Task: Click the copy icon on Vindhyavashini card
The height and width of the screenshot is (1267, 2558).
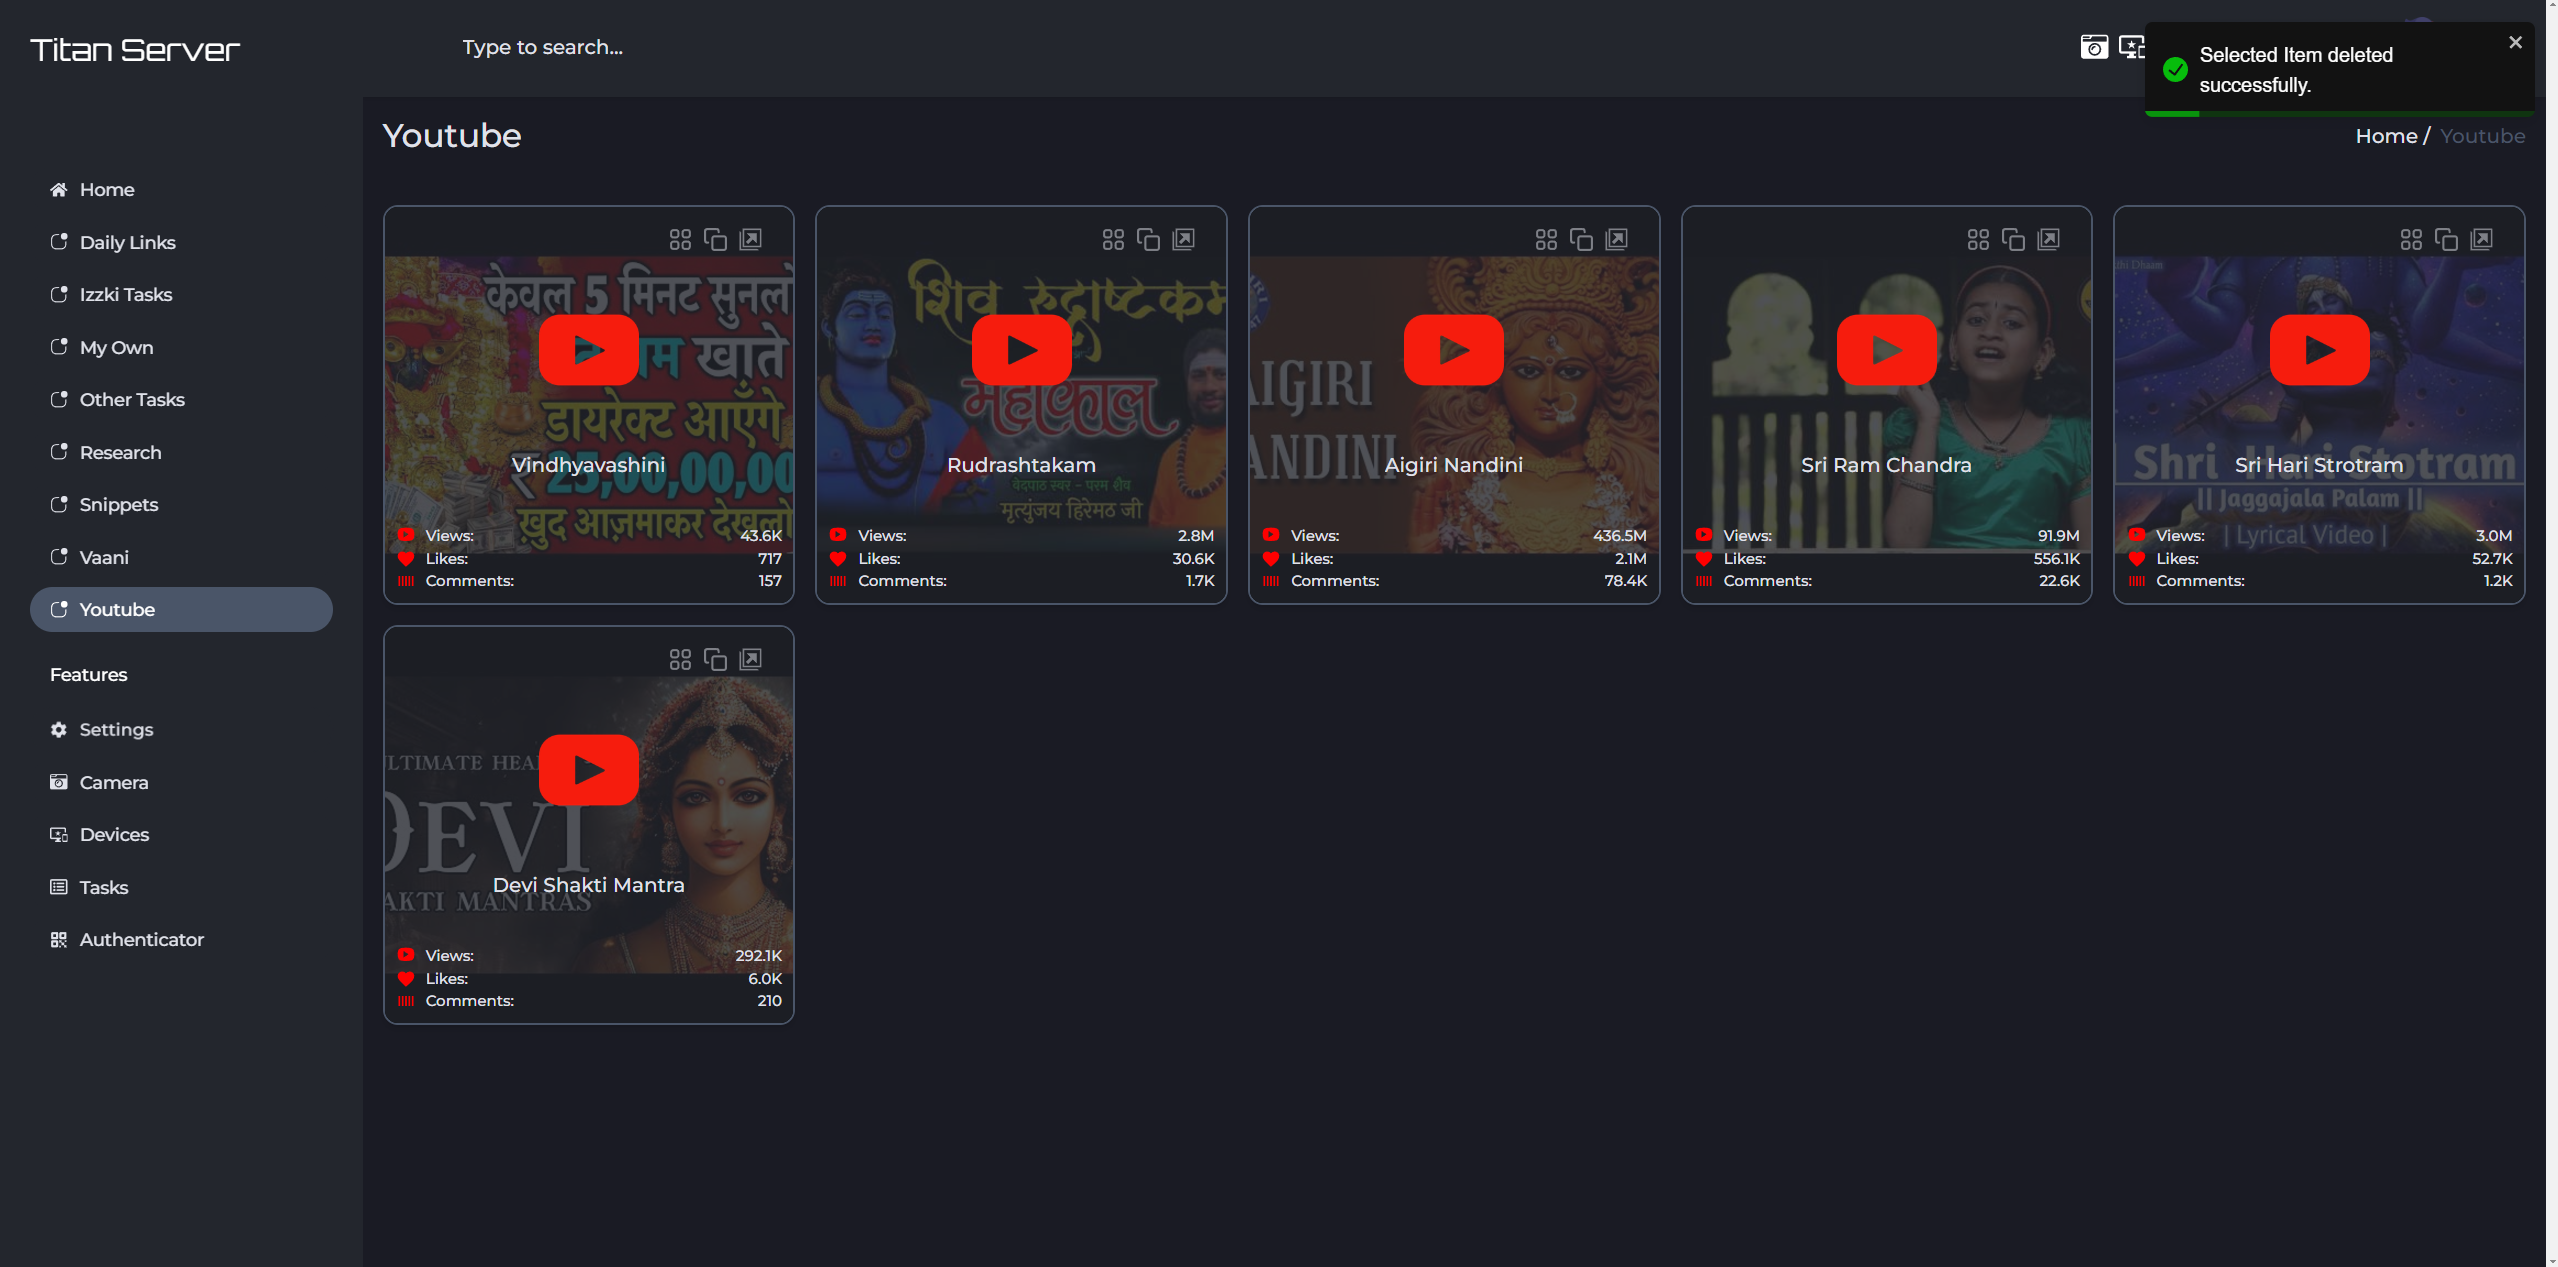Action: [715, 239]
